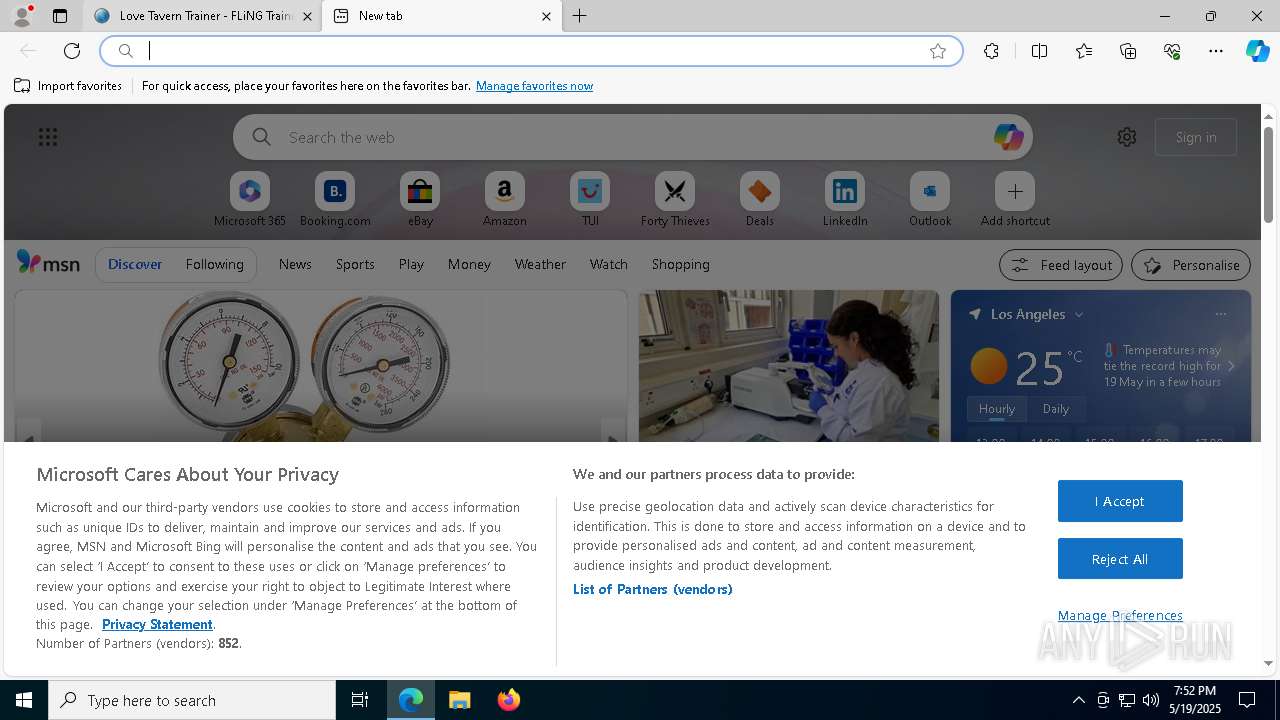The image size is (1280, 720).
Task: Open File Explorer from taskbar
Action: pos(459,700)
